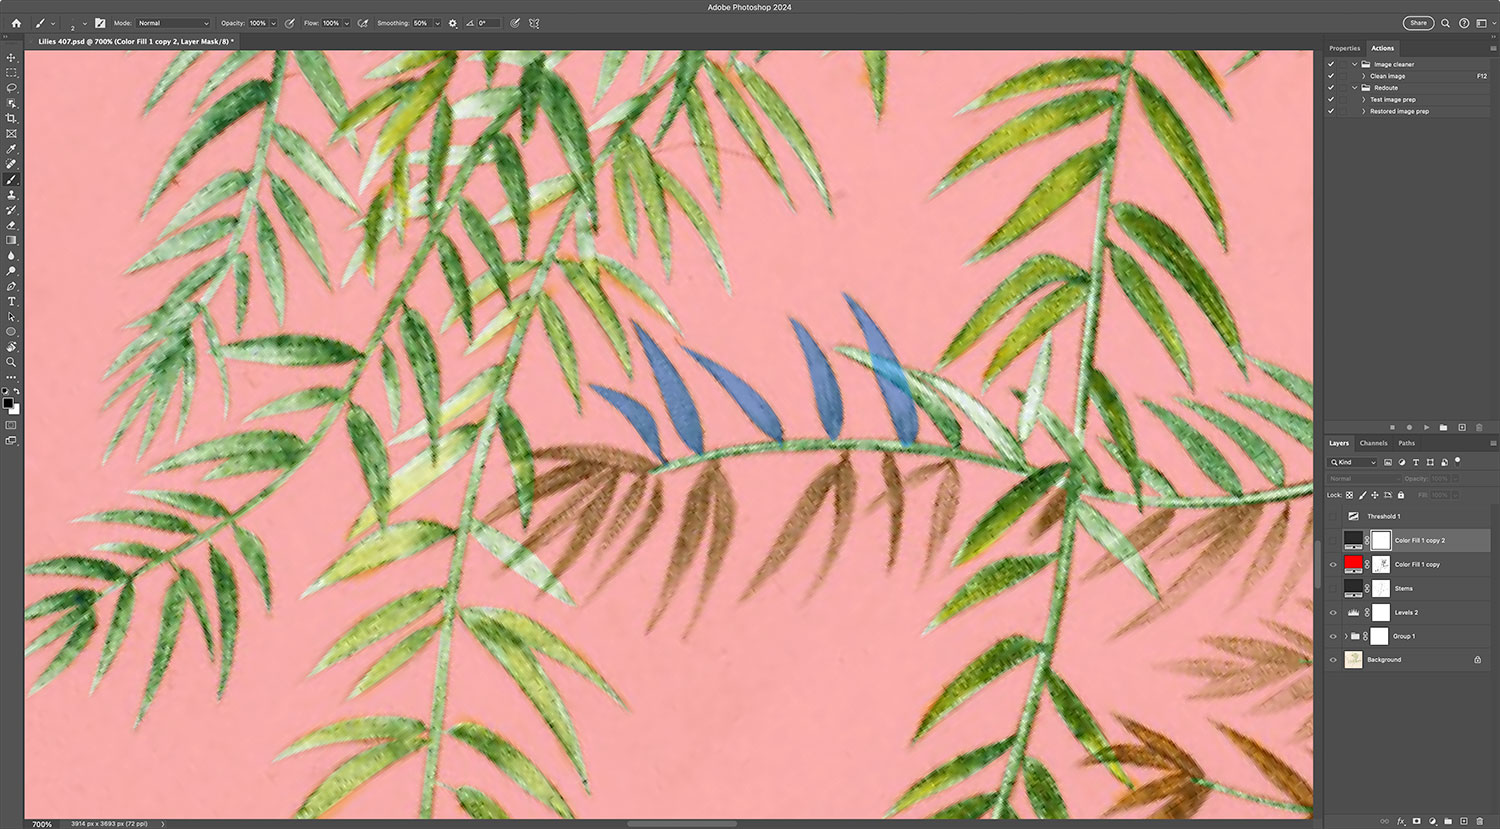The width and height of the screenshot is (1500, 829).
Task: Open smoothing options gear
Action: pyautogui.click(x=453, y=23)
